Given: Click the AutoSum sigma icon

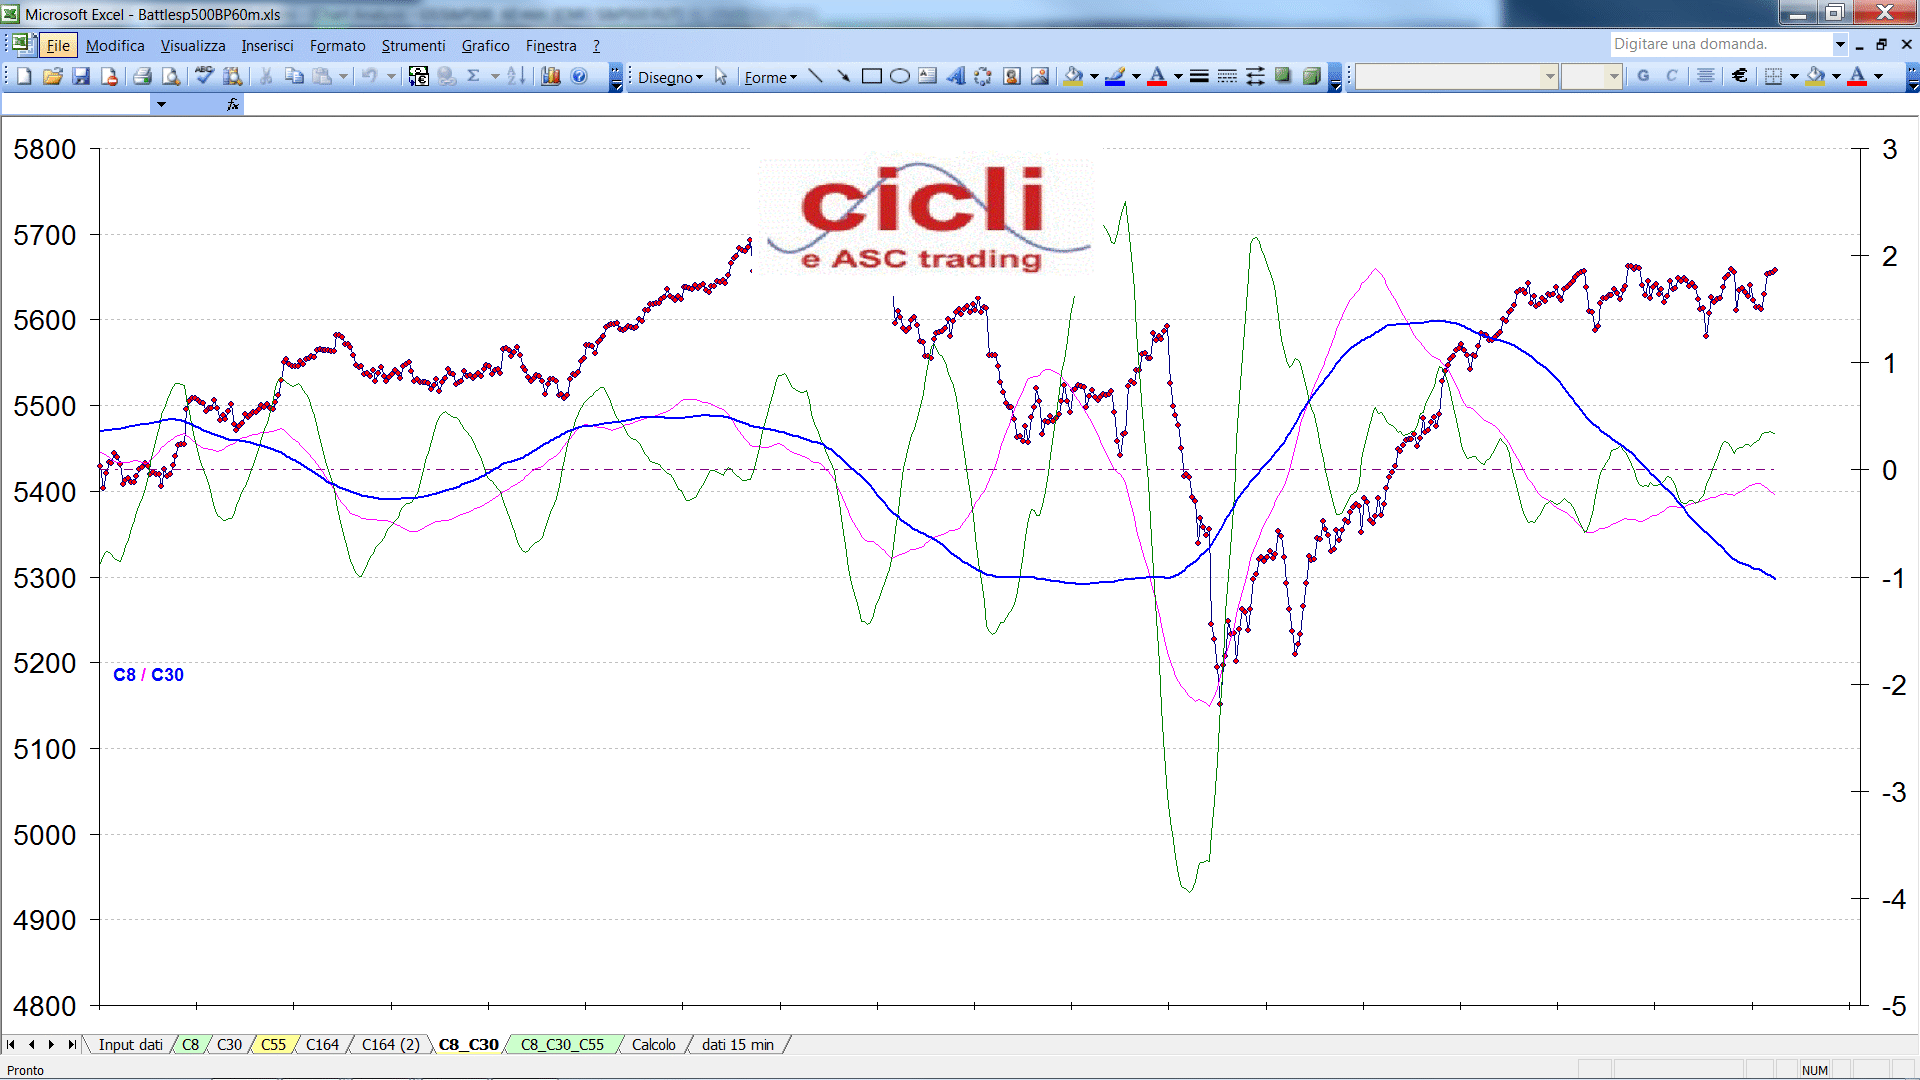Looking at the screenshot, I should point(474,76).
